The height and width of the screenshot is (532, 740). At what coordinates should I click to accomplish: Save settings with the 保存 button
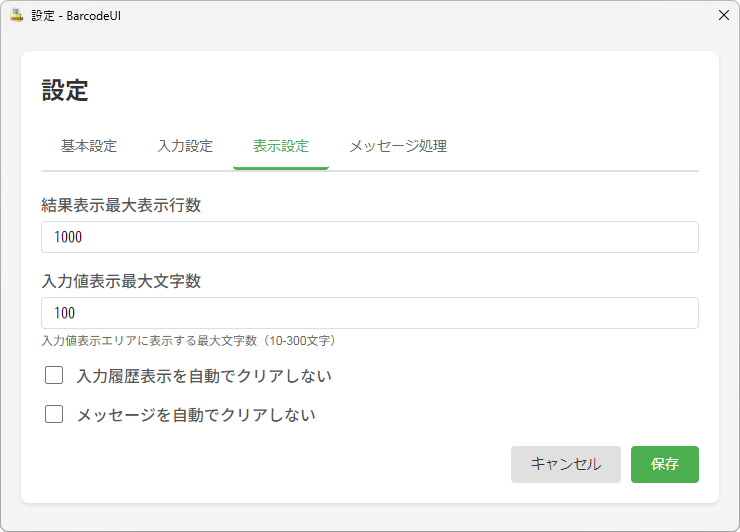coord(664,464)
